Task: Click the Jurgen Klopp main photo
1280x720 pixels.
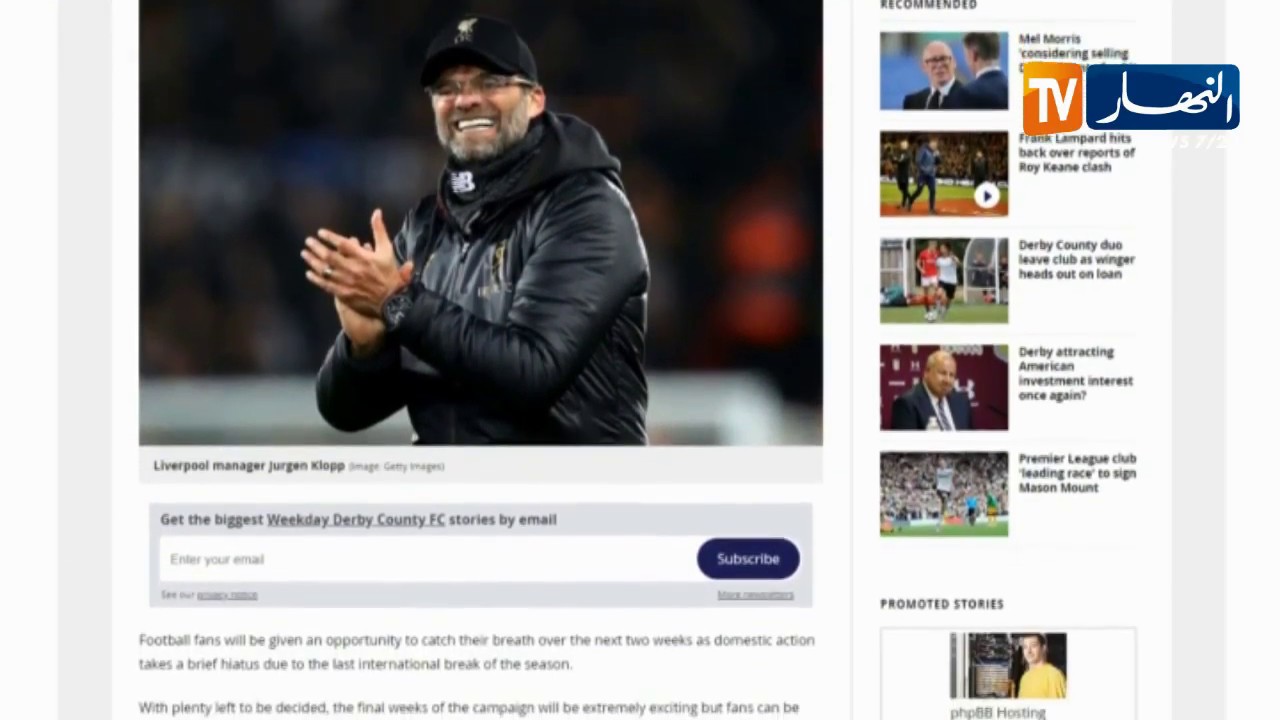Action: click(x=481, y=222)
